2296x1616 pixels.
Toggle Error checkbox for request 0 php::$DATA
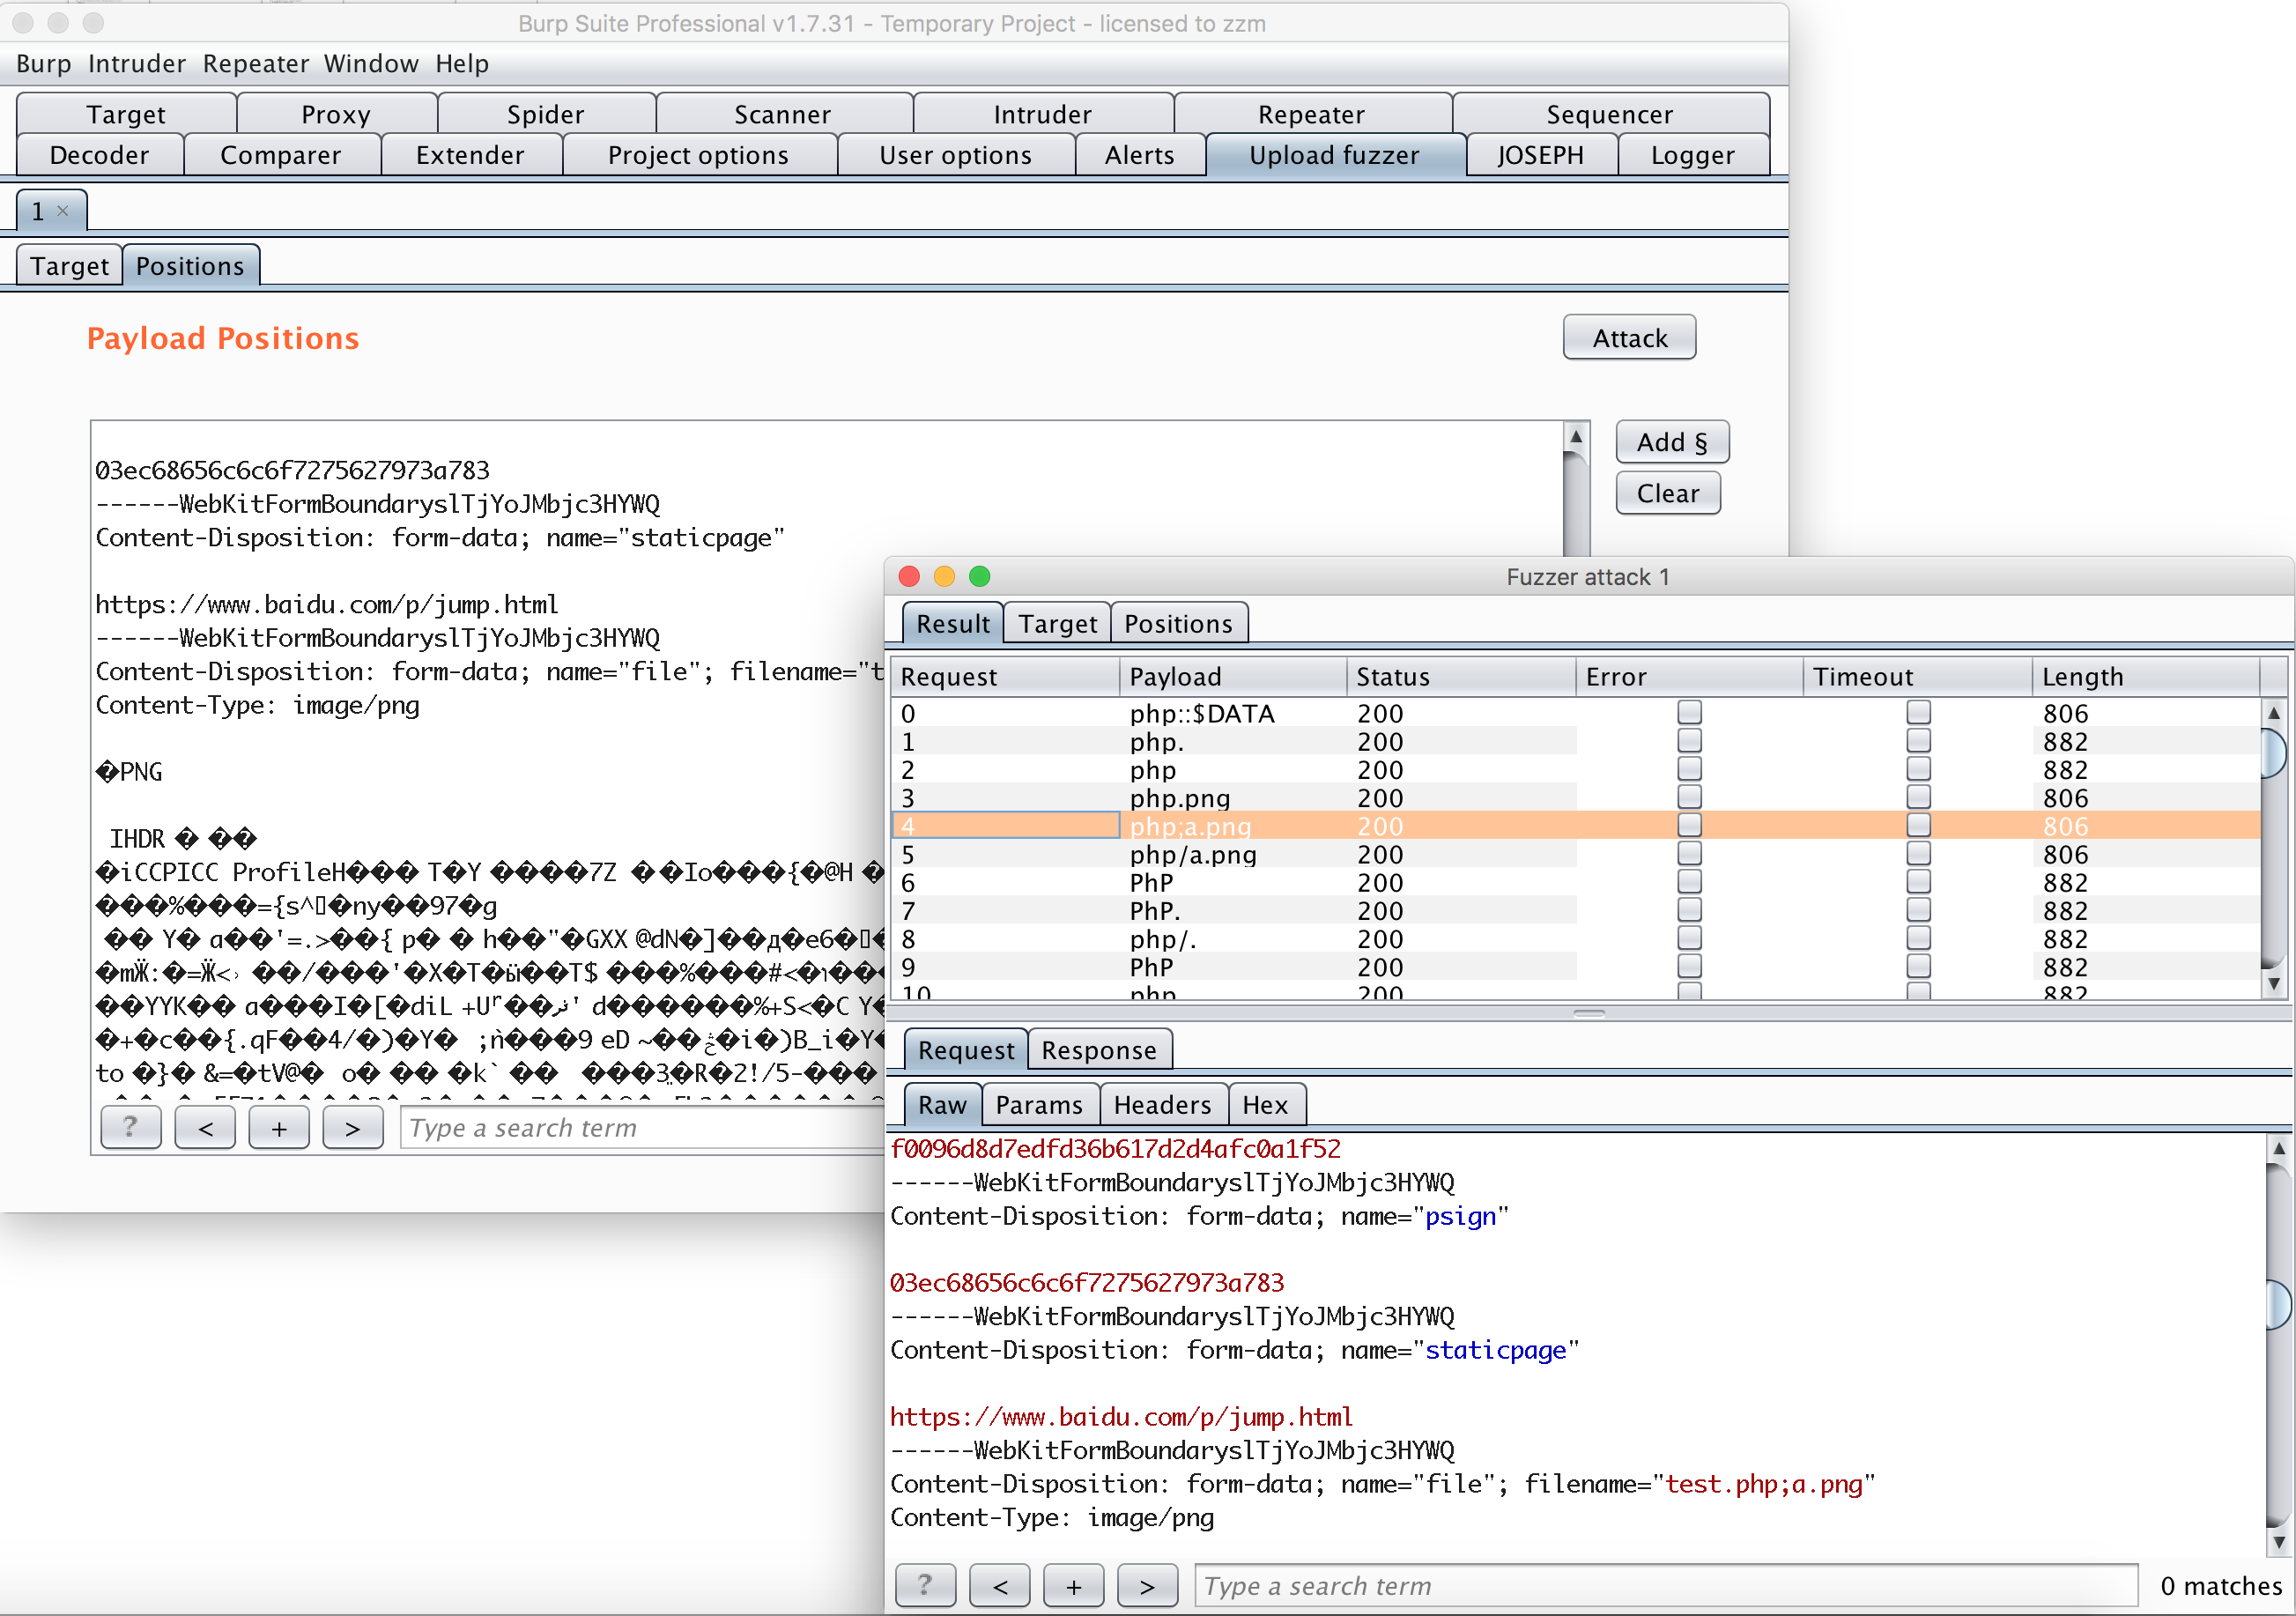click(x=1689, y=712)
